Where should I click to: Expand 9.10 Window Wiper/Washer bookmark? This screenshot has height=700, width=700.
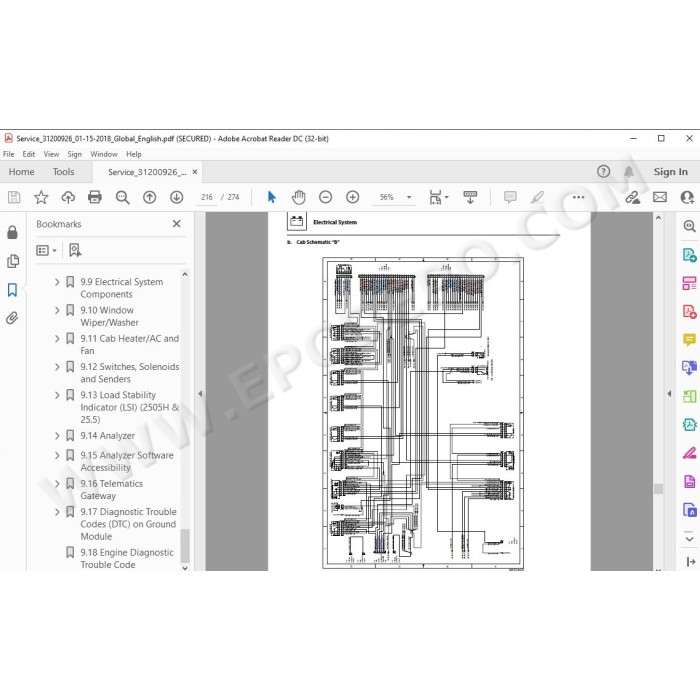(x=57, y=310)
